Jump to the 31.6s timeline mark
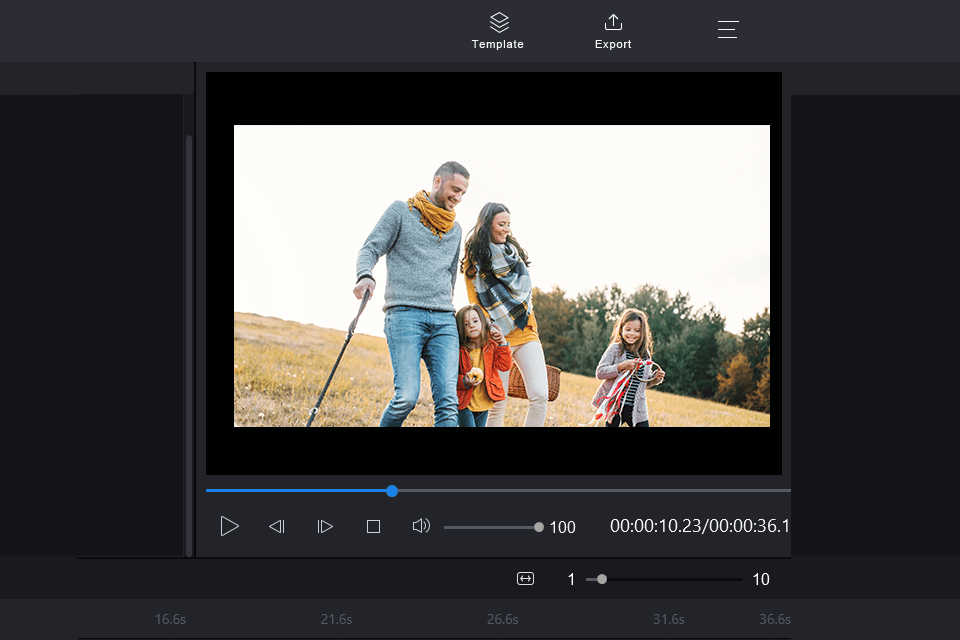The image size is (960, 640). coord(668,619)
